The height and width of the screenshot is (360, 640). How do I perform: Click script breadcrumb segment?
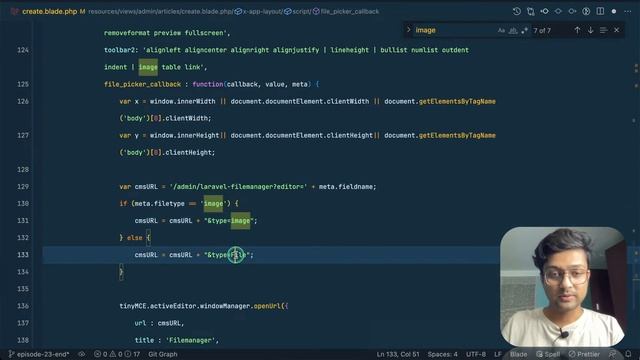coord(298,11)
